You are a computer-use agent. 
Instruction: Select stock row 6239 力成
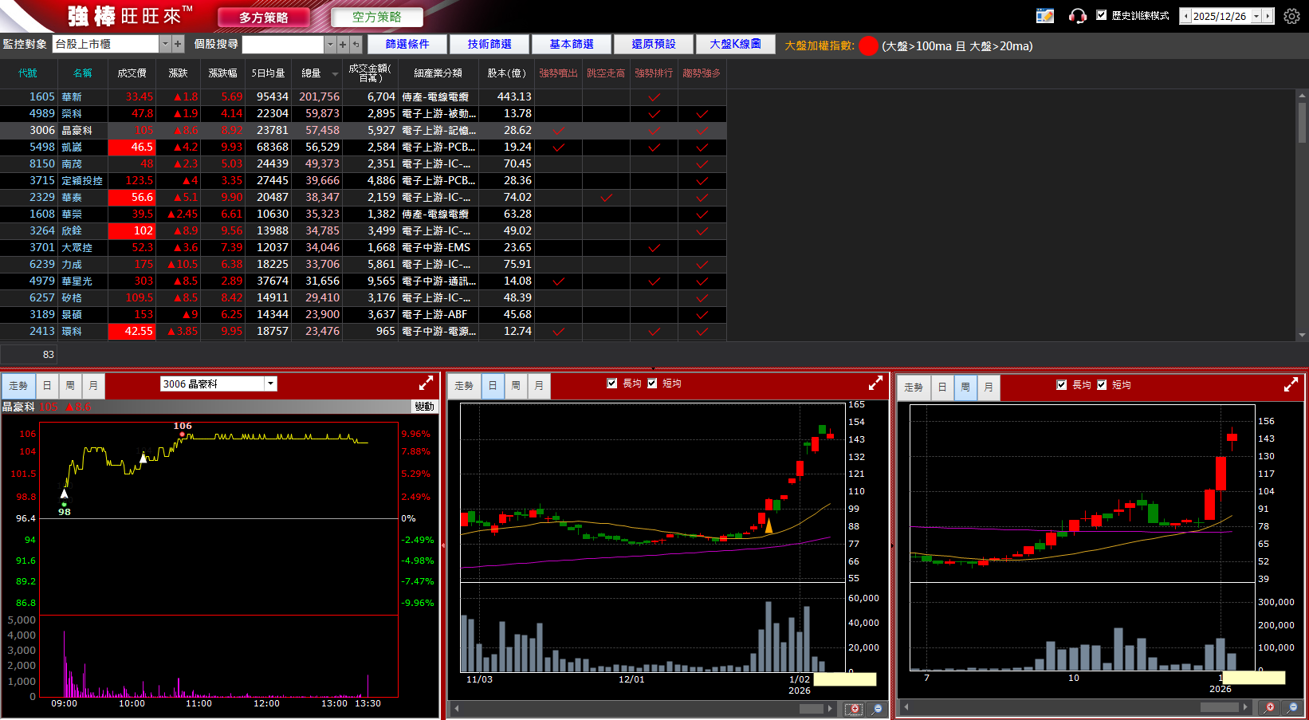363,264
